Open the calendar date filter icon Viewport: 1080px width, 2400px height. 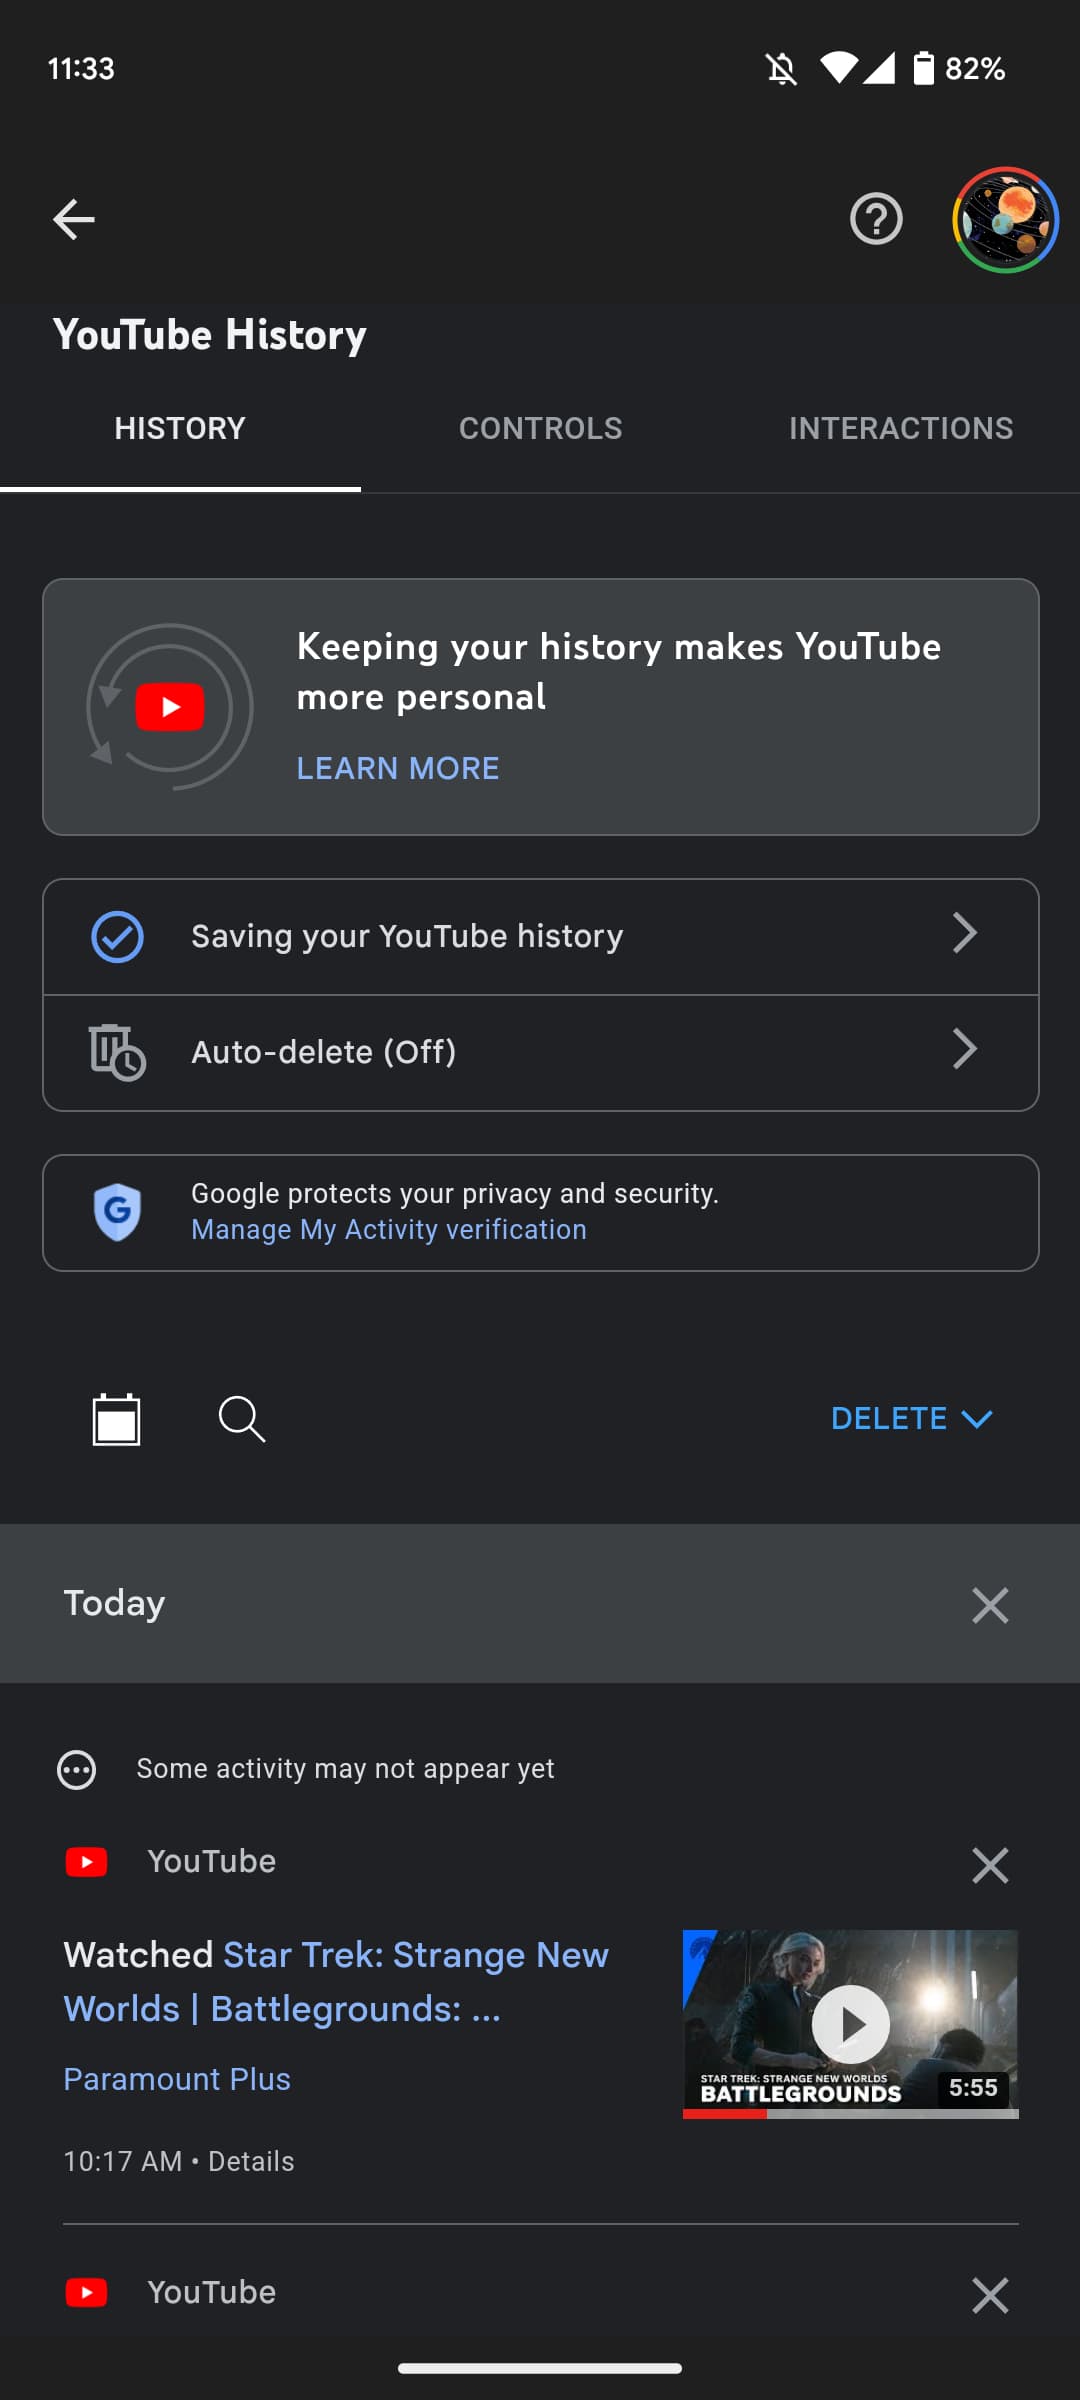point(116,1419)
